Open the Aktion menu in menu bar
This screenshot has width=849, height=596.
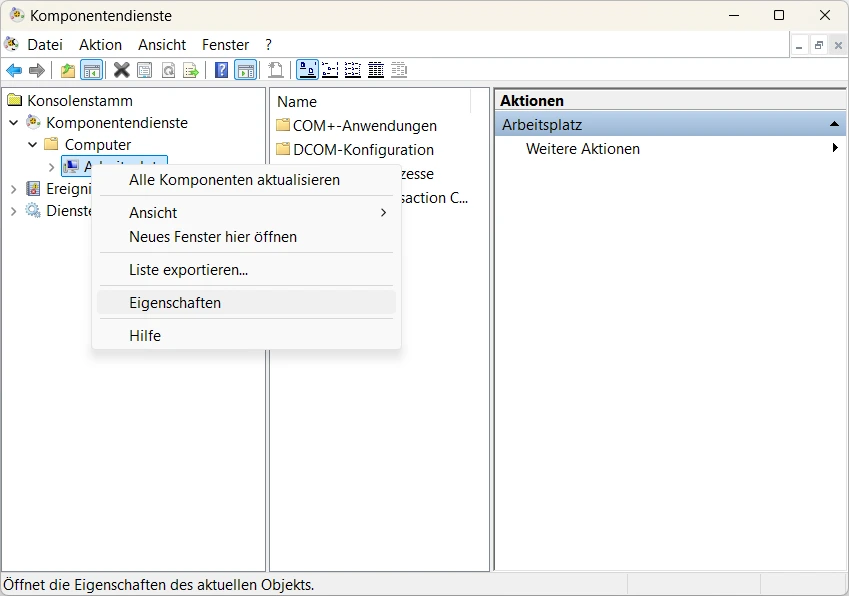tap(100, 45)
